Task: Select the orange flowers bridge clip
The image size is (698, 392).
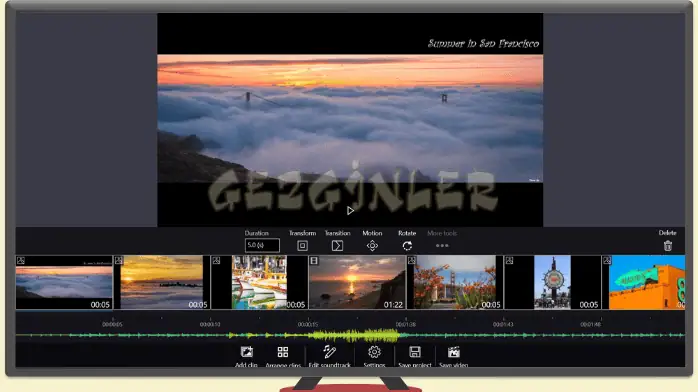Action: coord(455,282)
